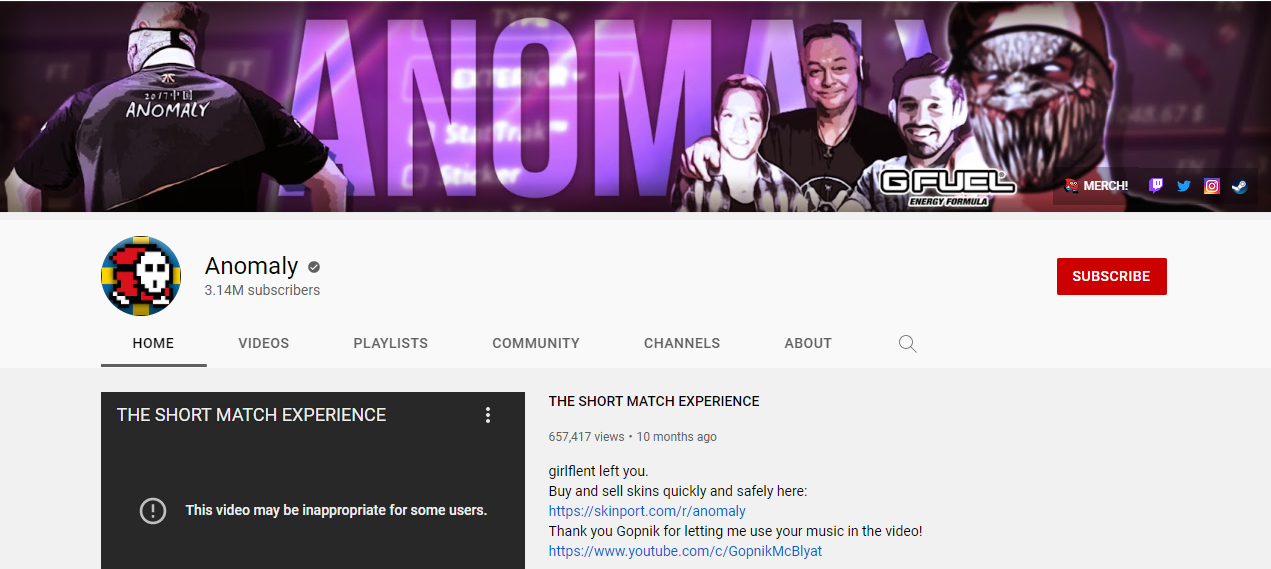Click the inappropriate content warning icon
The image size is (1271, 569).
[x=152, y=510]
